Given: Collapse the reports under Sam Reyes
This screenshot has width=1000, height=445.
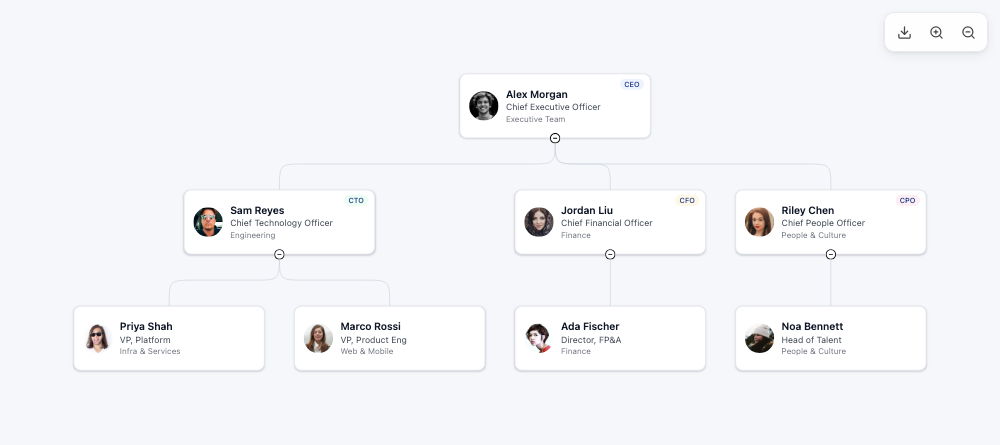Looking at the screenshot, I should click(x=279, y=254).
